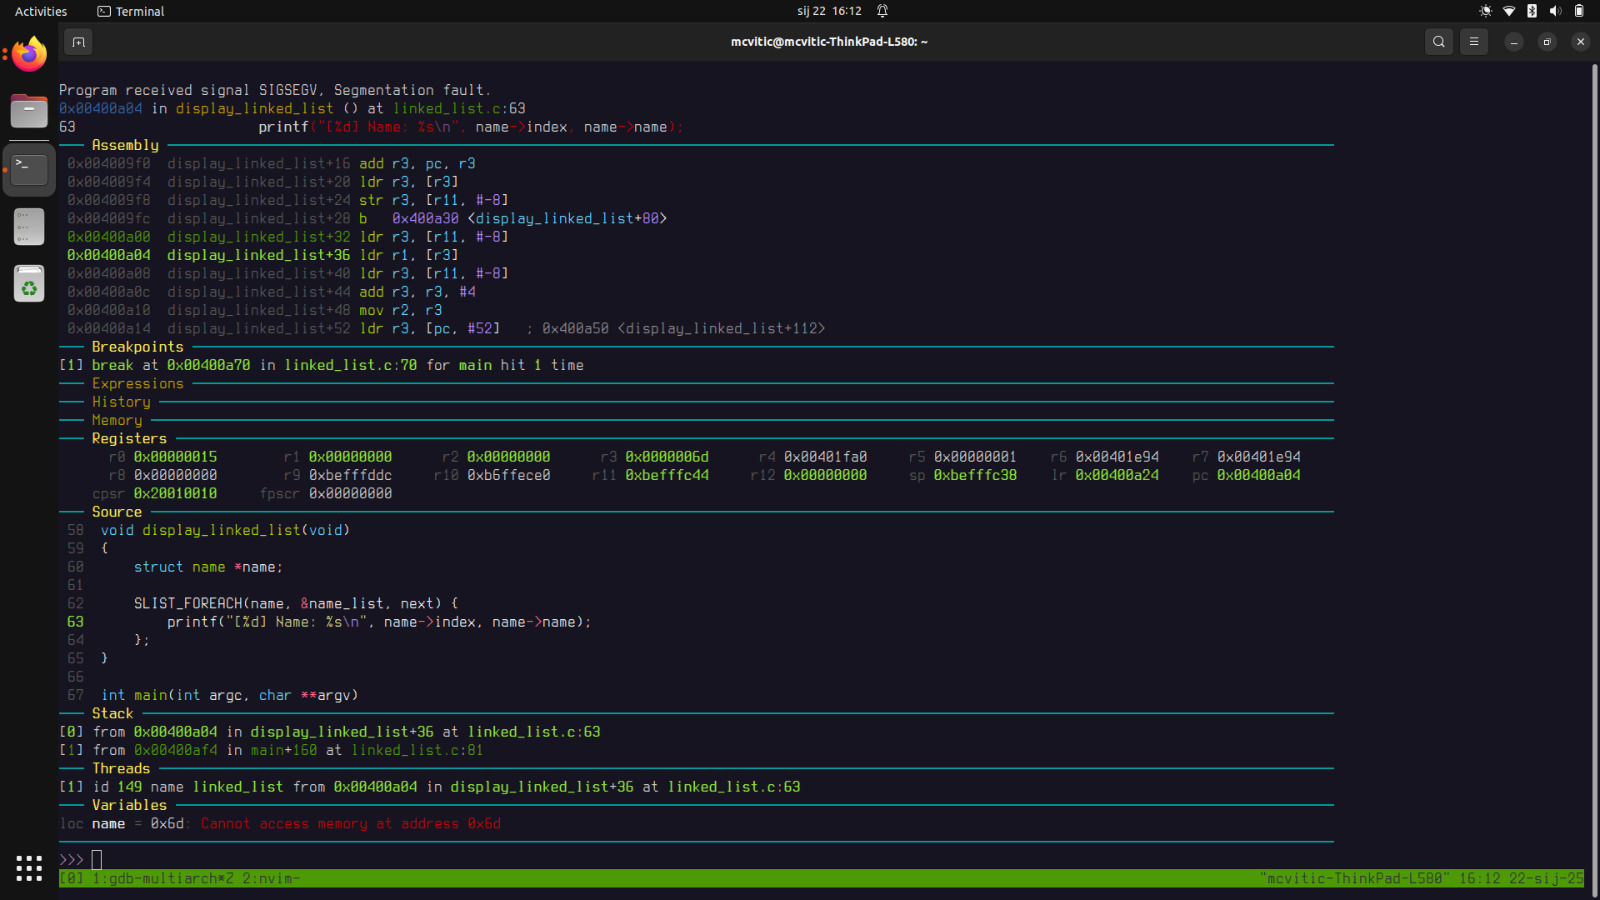Open the Files app in the dock
The width and height of the screenshot is (1600, 900).
click(x=29, y=111)
